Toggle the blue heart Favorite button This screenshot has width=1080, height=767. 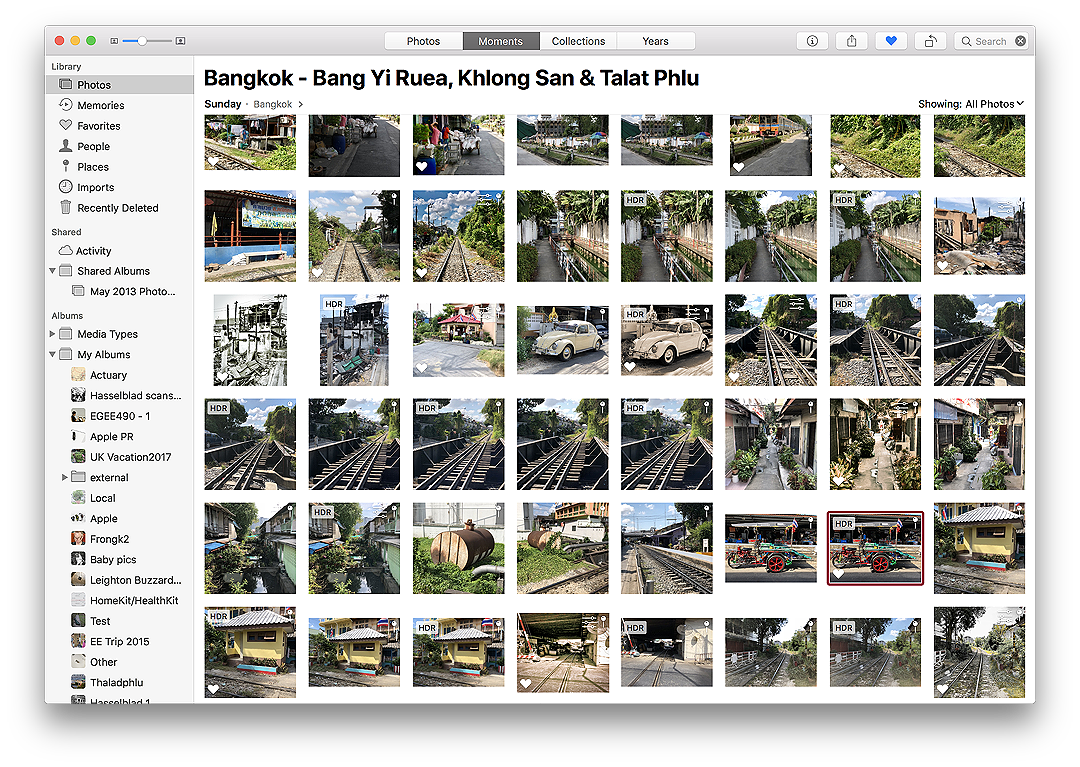[x=891, y=41]
